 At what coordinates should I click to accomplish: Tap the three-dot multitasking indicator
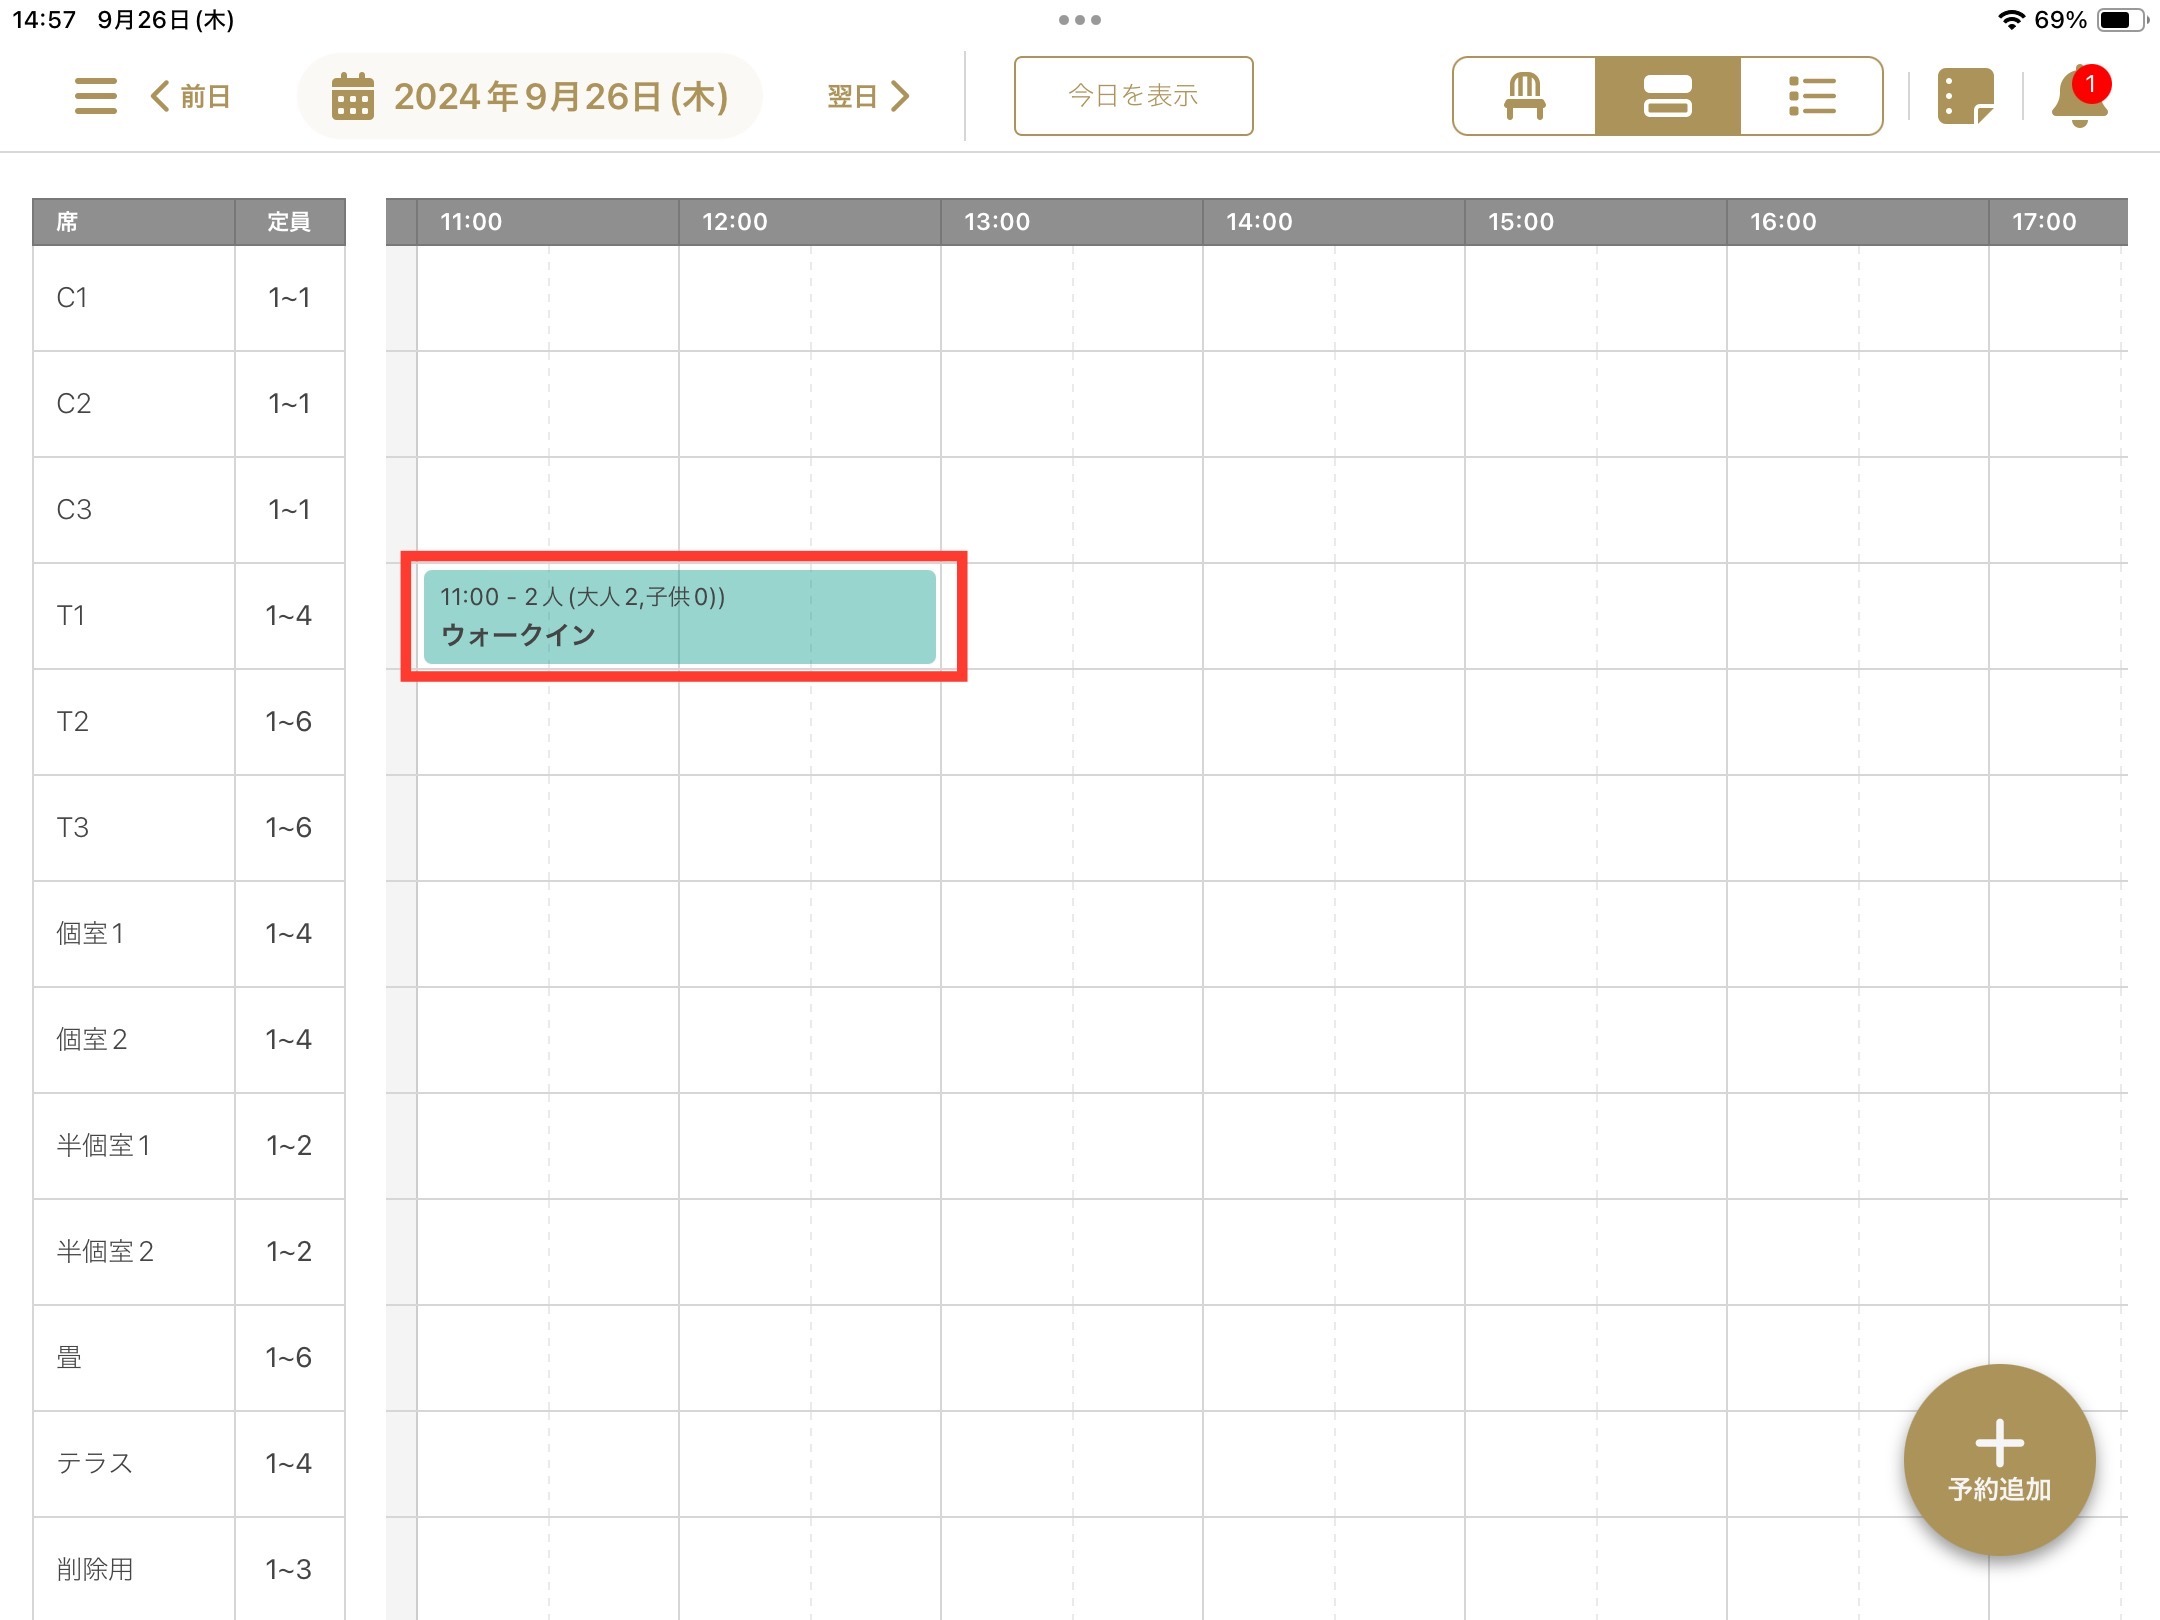tap(1079, 20)
